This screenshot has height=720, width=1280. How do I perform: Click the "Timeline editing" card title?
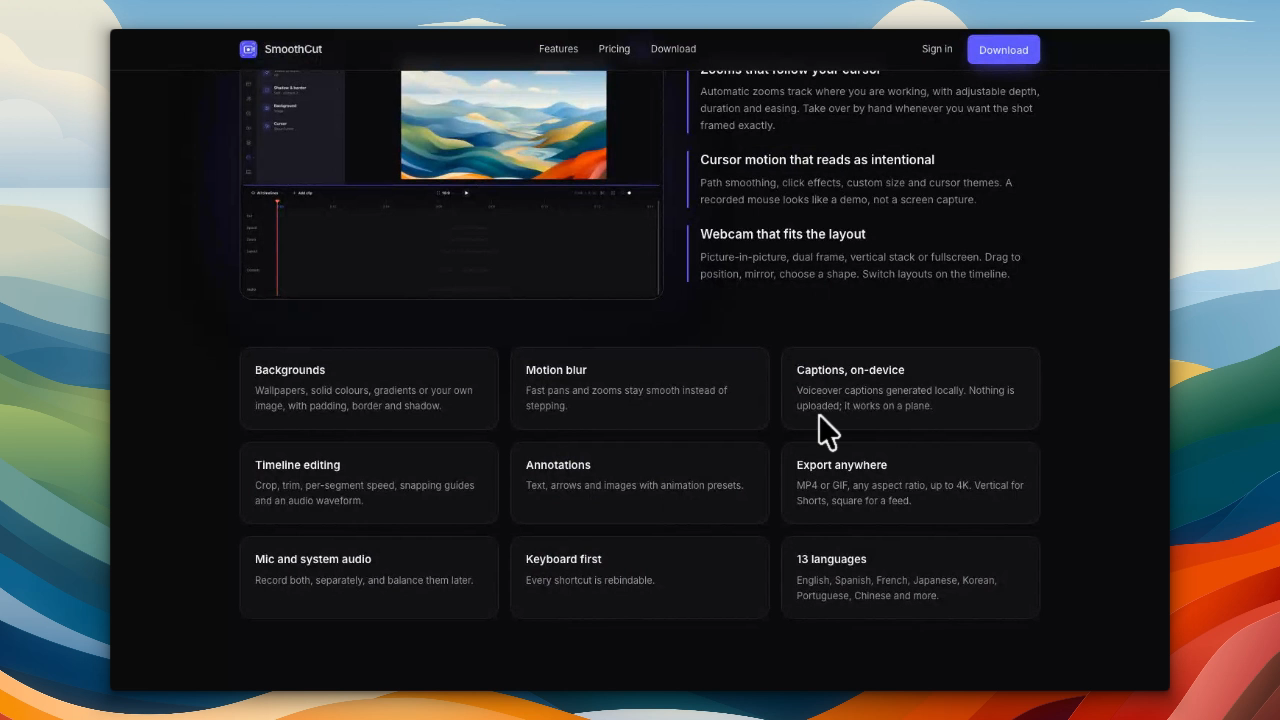tap(297, 465)
